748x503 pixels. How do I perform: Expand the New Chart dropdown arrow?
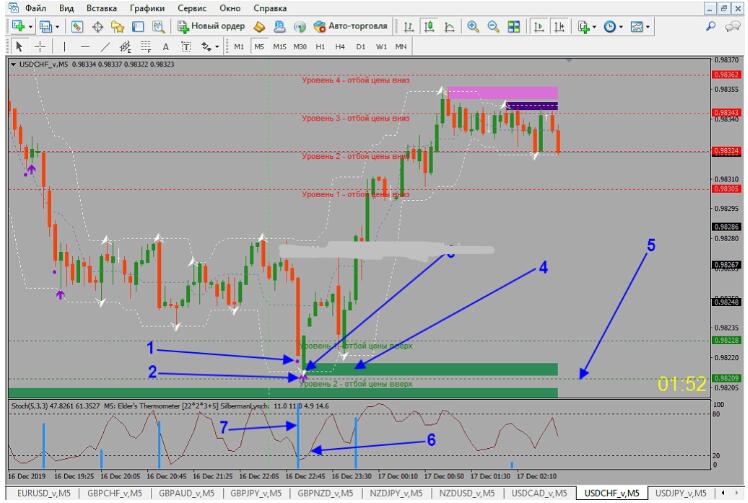(x=31, y=27)
